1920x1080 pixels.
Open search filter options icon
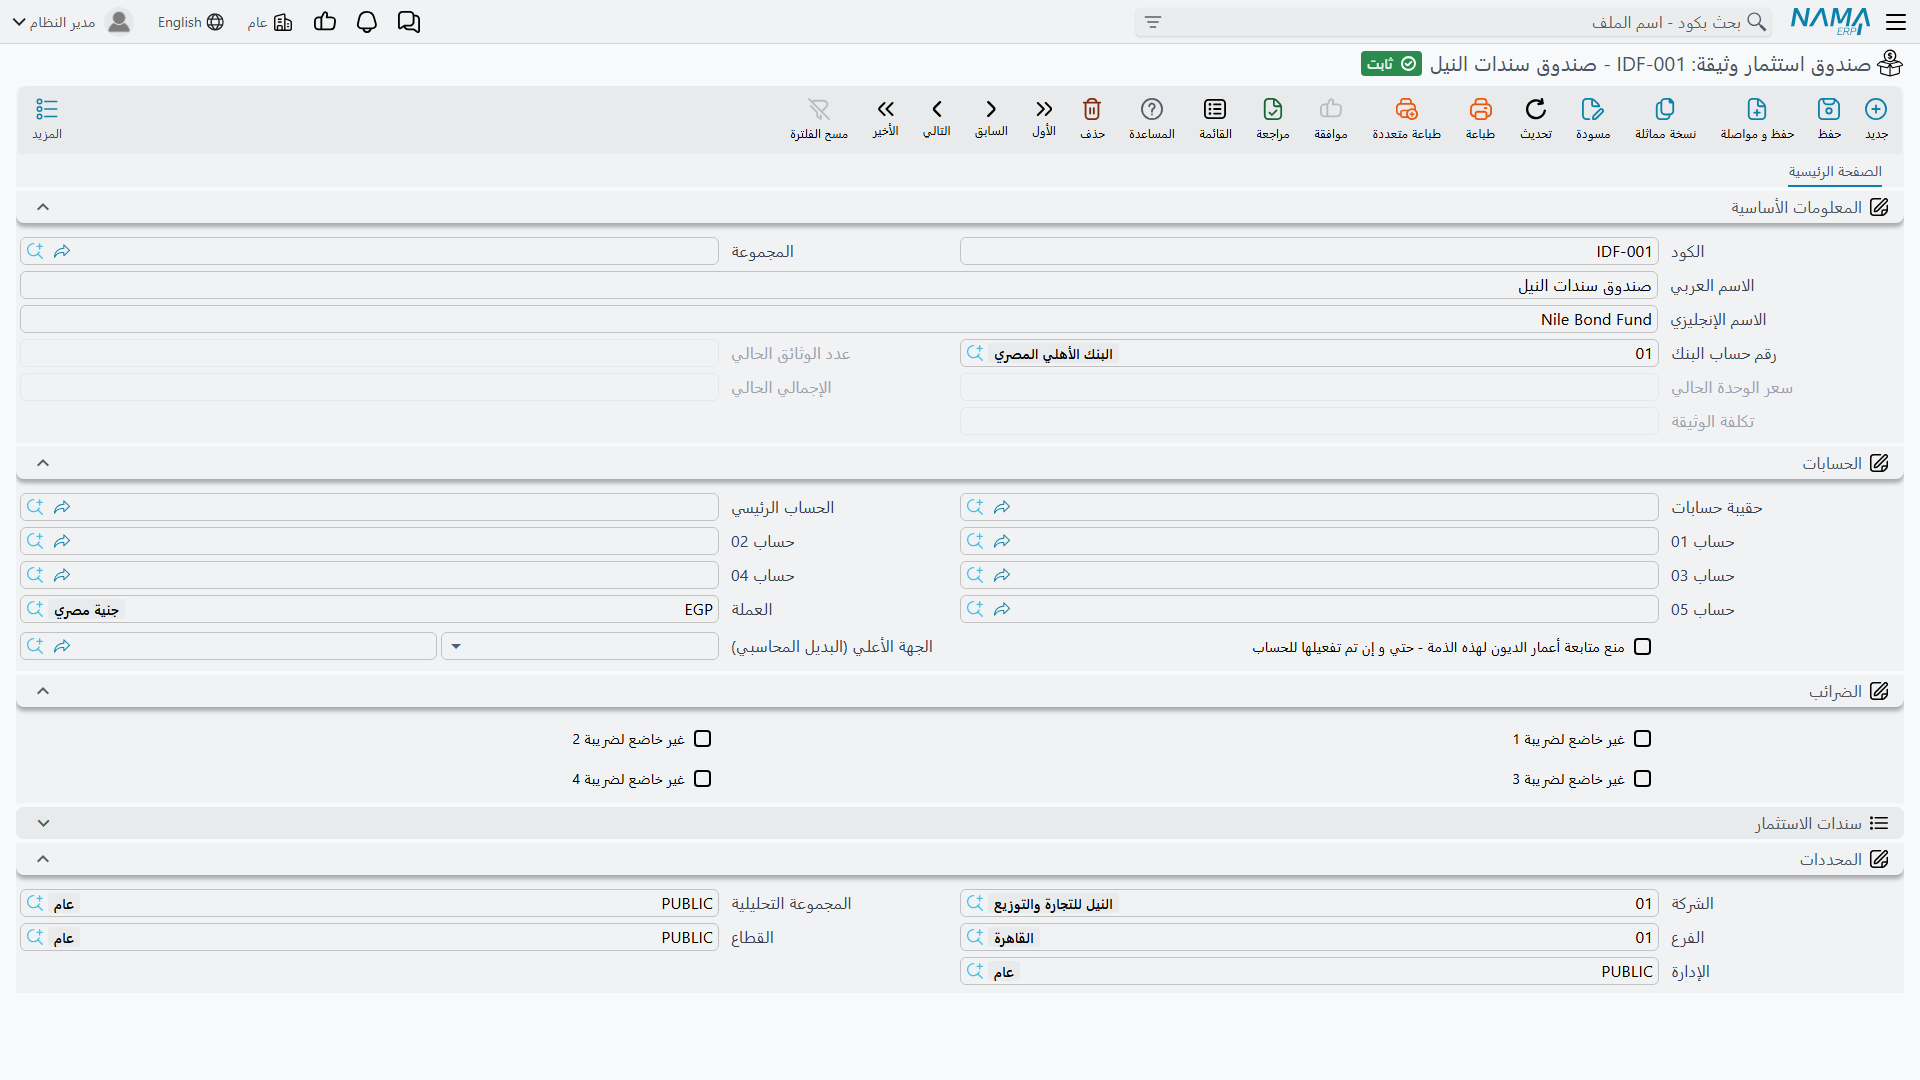point(1153,22)
